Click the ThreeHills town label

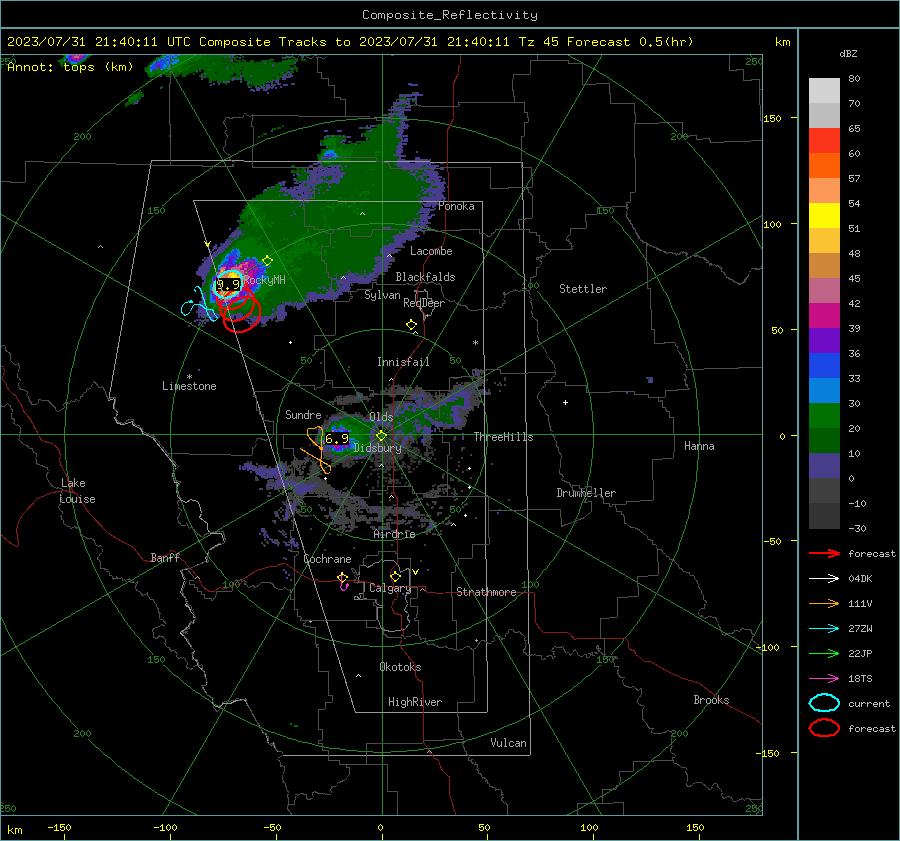click(x=503, y=437)
